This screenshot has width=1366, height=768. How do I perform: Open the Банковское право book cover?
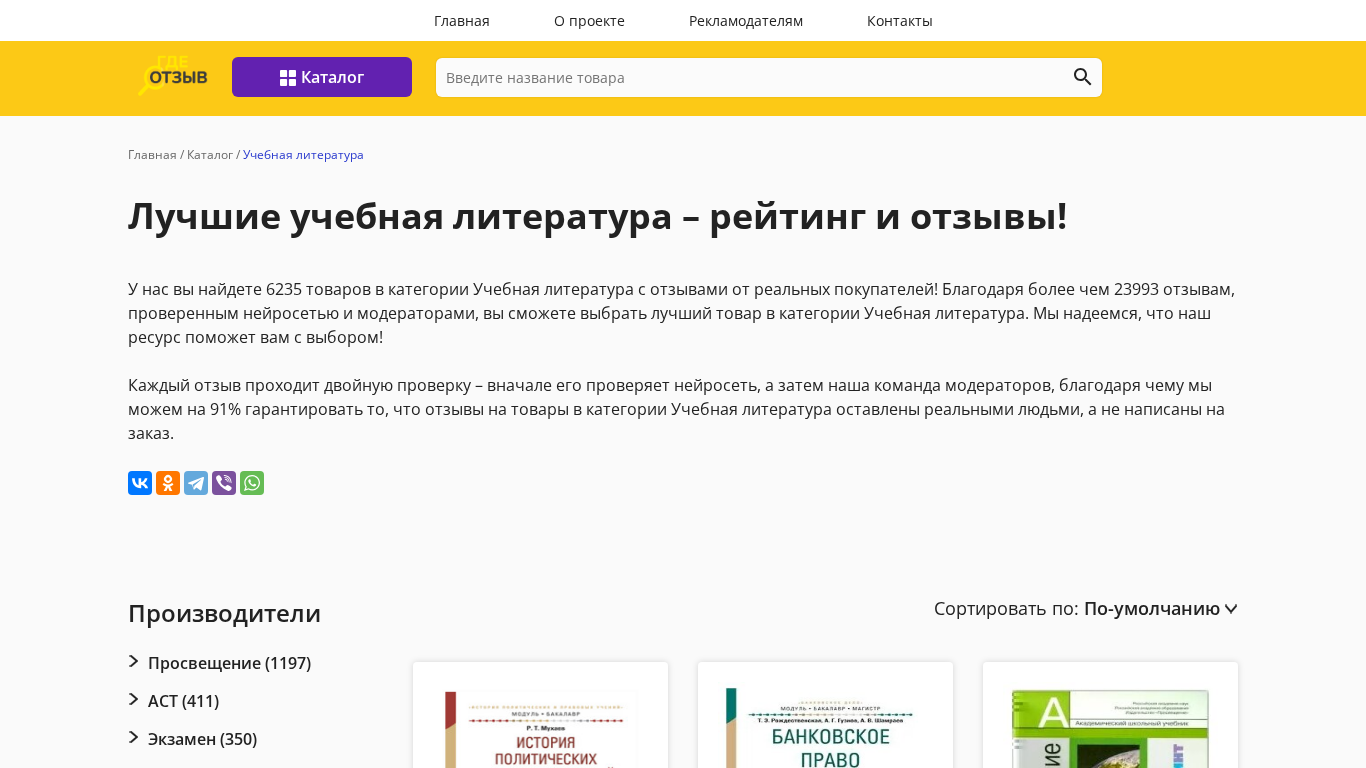[x=825, y=728]
